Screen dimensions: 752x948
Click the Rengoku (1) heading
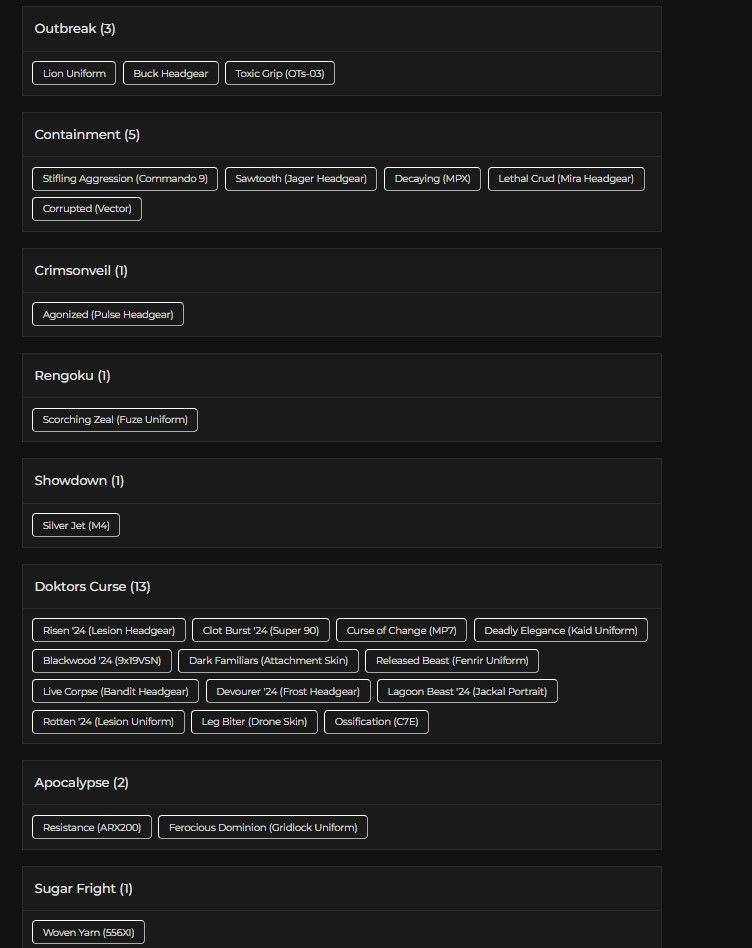(x=73, y=376)
